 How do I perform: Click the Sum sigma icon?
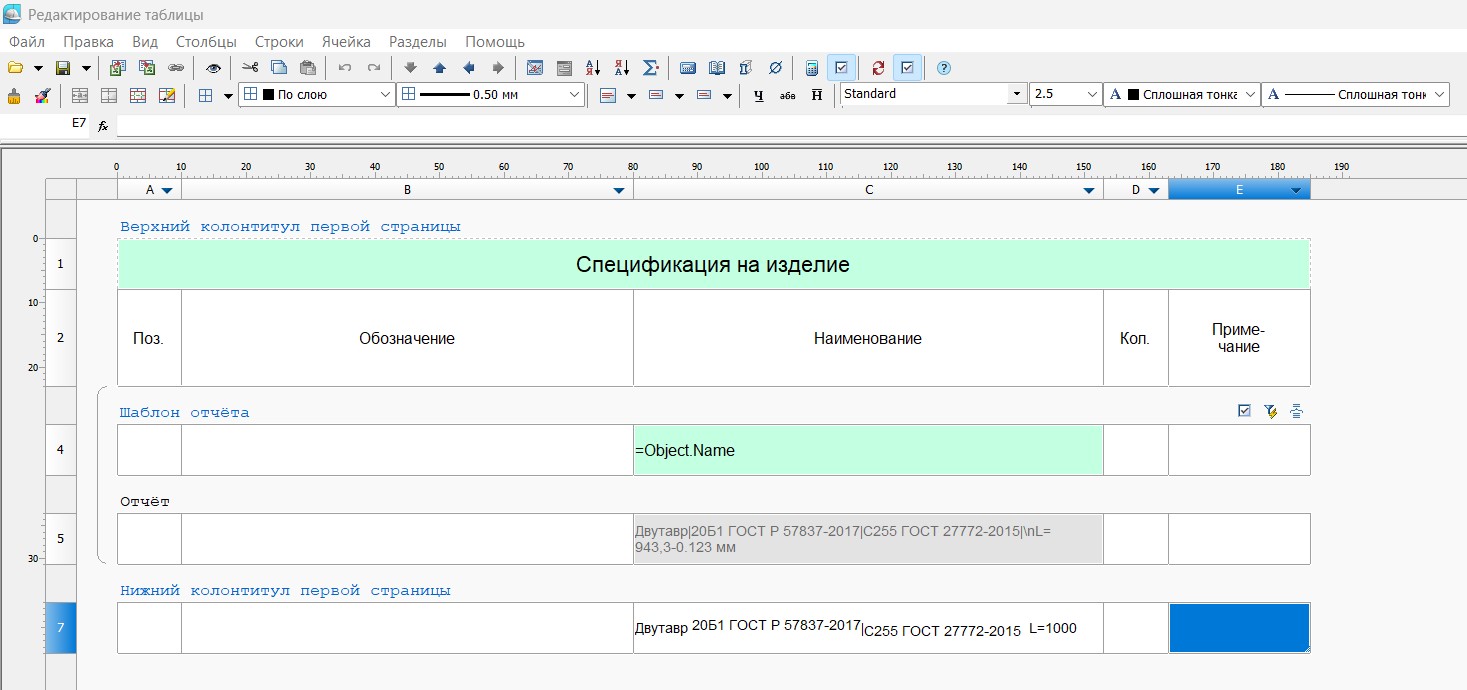[650, 68]
